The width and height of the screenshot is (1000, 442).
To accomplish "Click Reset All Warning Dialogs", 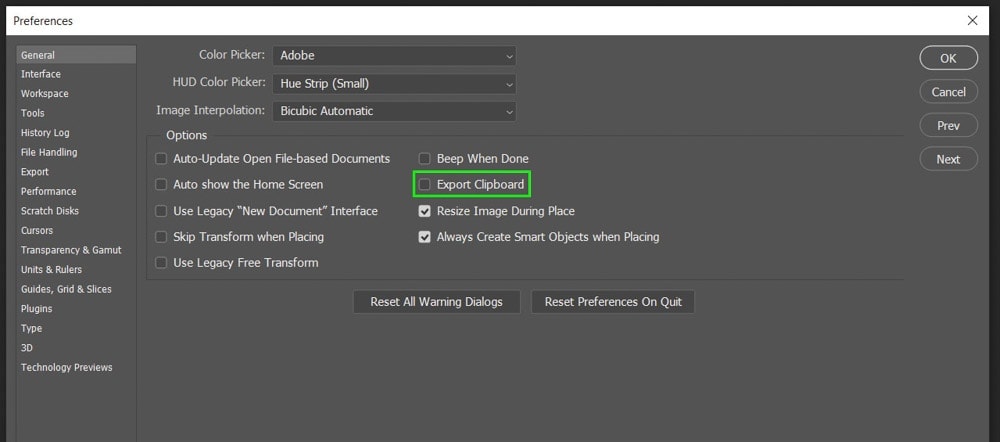I will coord(437,302).
